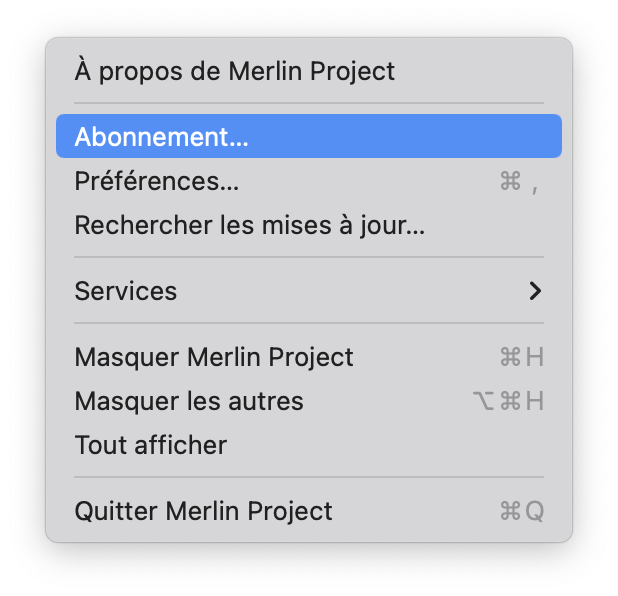The height and width of the screenshot is (596, 618).
Task: Click the command symbol on the Préférences row
Action: point(510,181)
